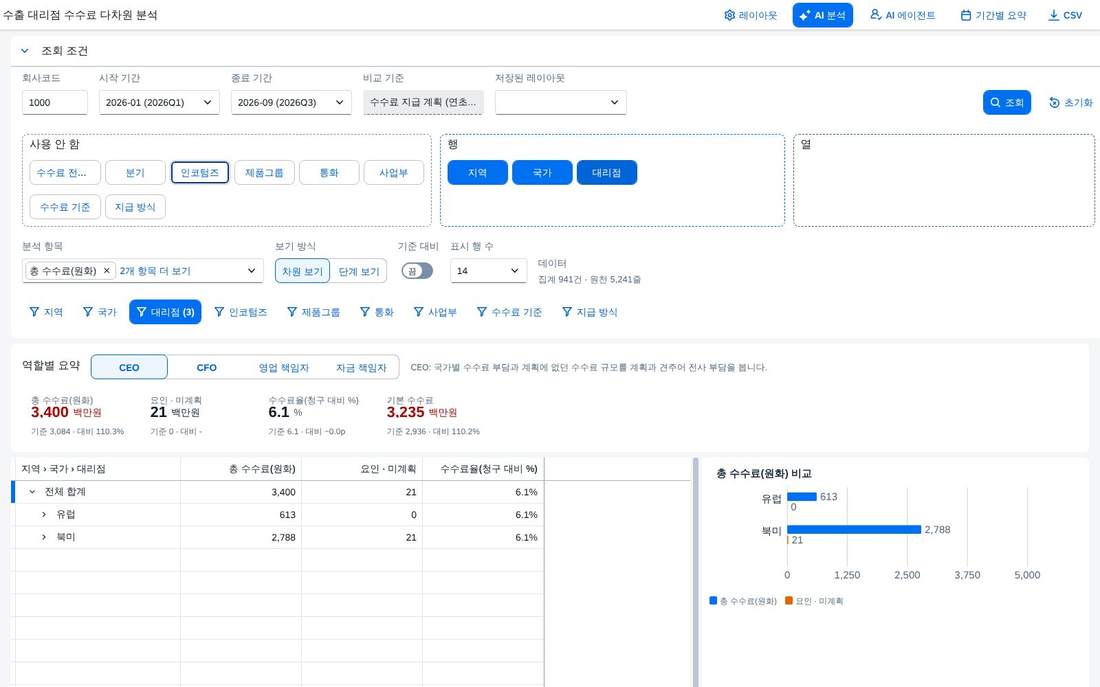Click the 비교 기준 field
The image size is (1100, 687).
(x=423, y=102)
